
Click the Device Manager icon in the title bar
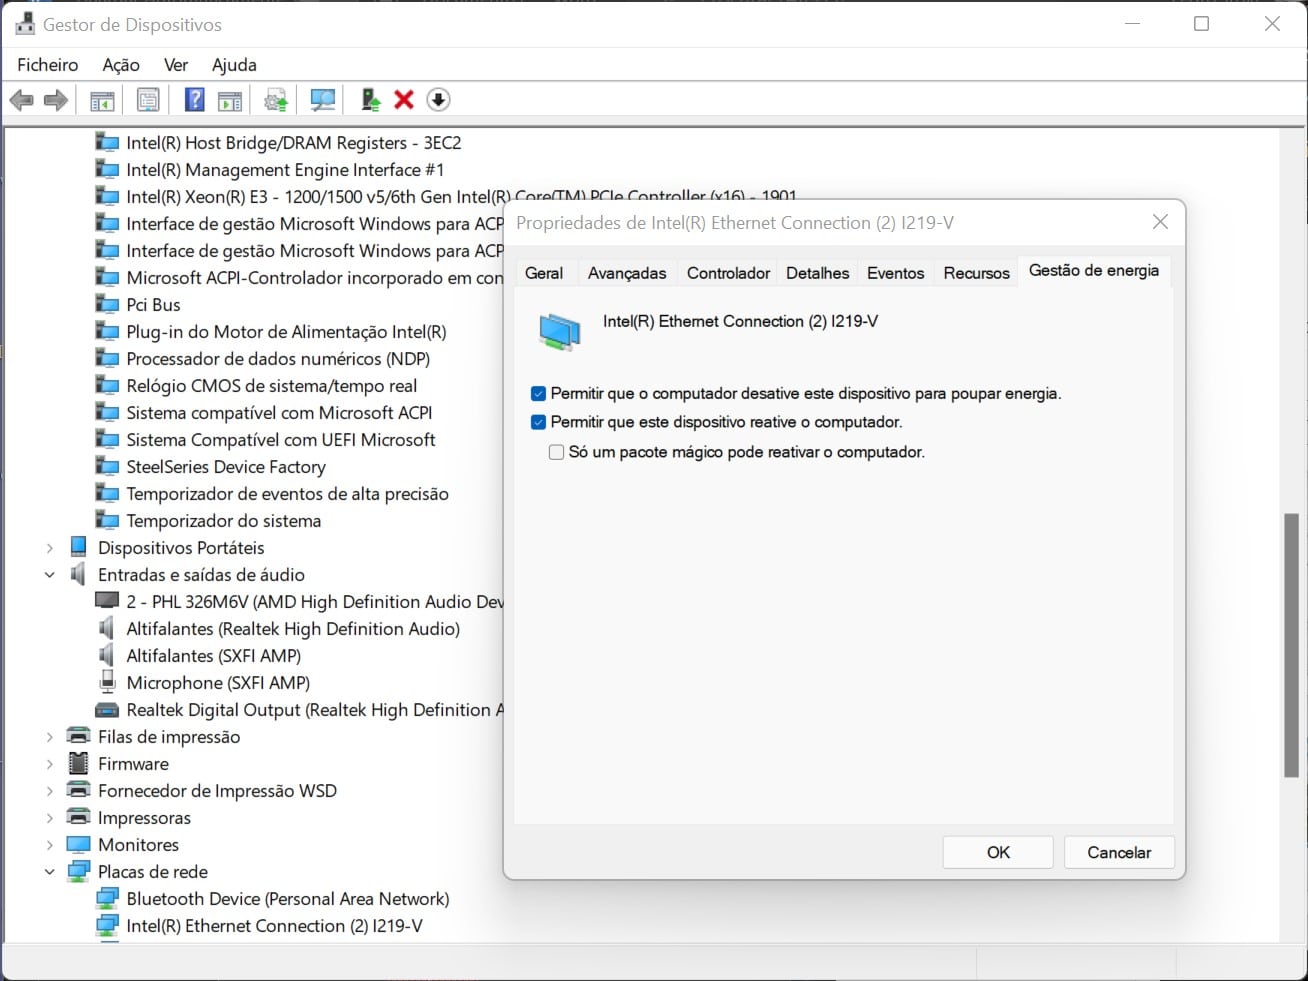click(25, 24)
